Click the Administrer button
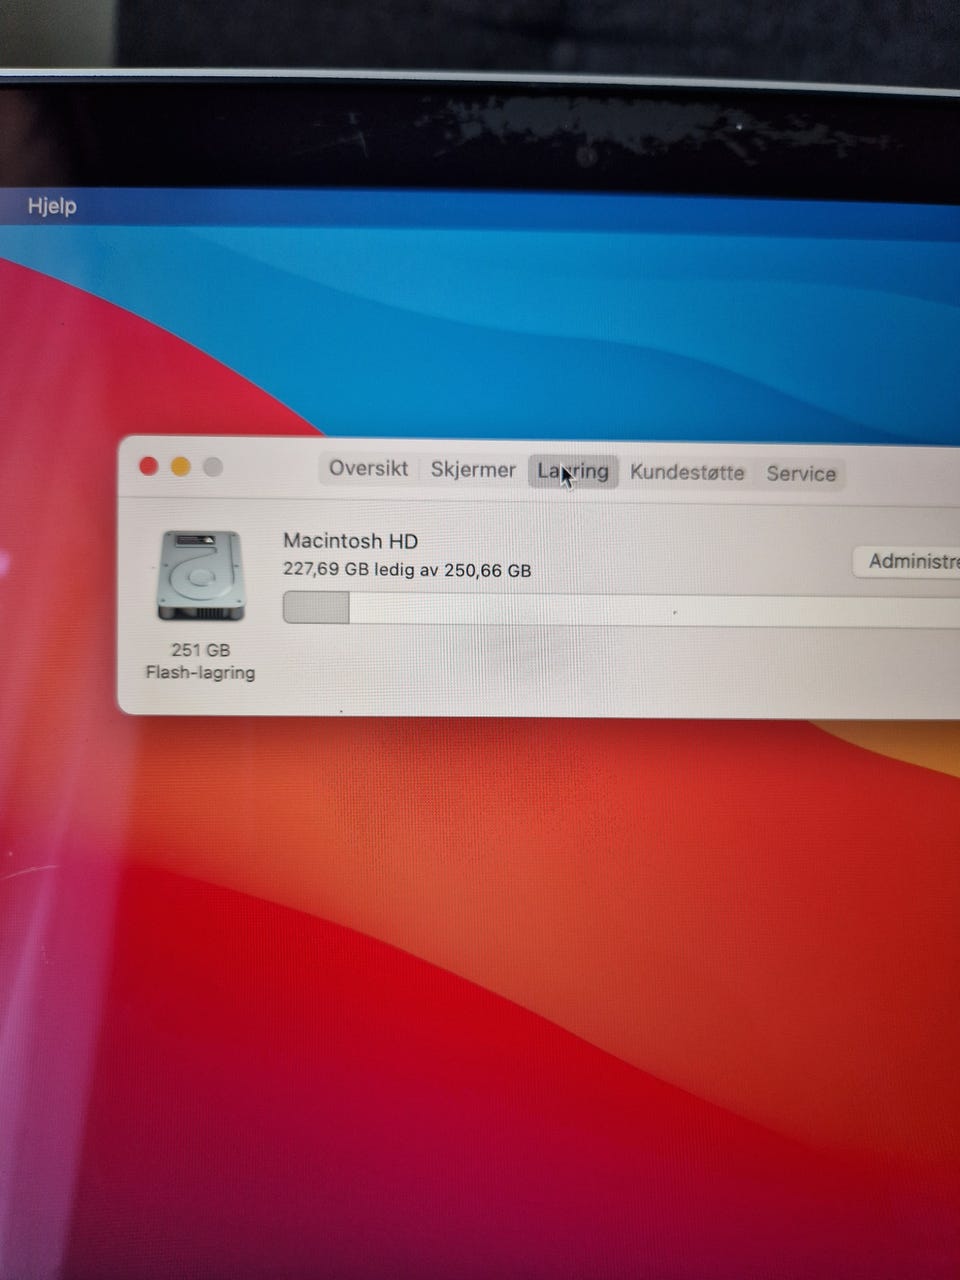Viewport: 960px width, 1280px height. point(908,561)
